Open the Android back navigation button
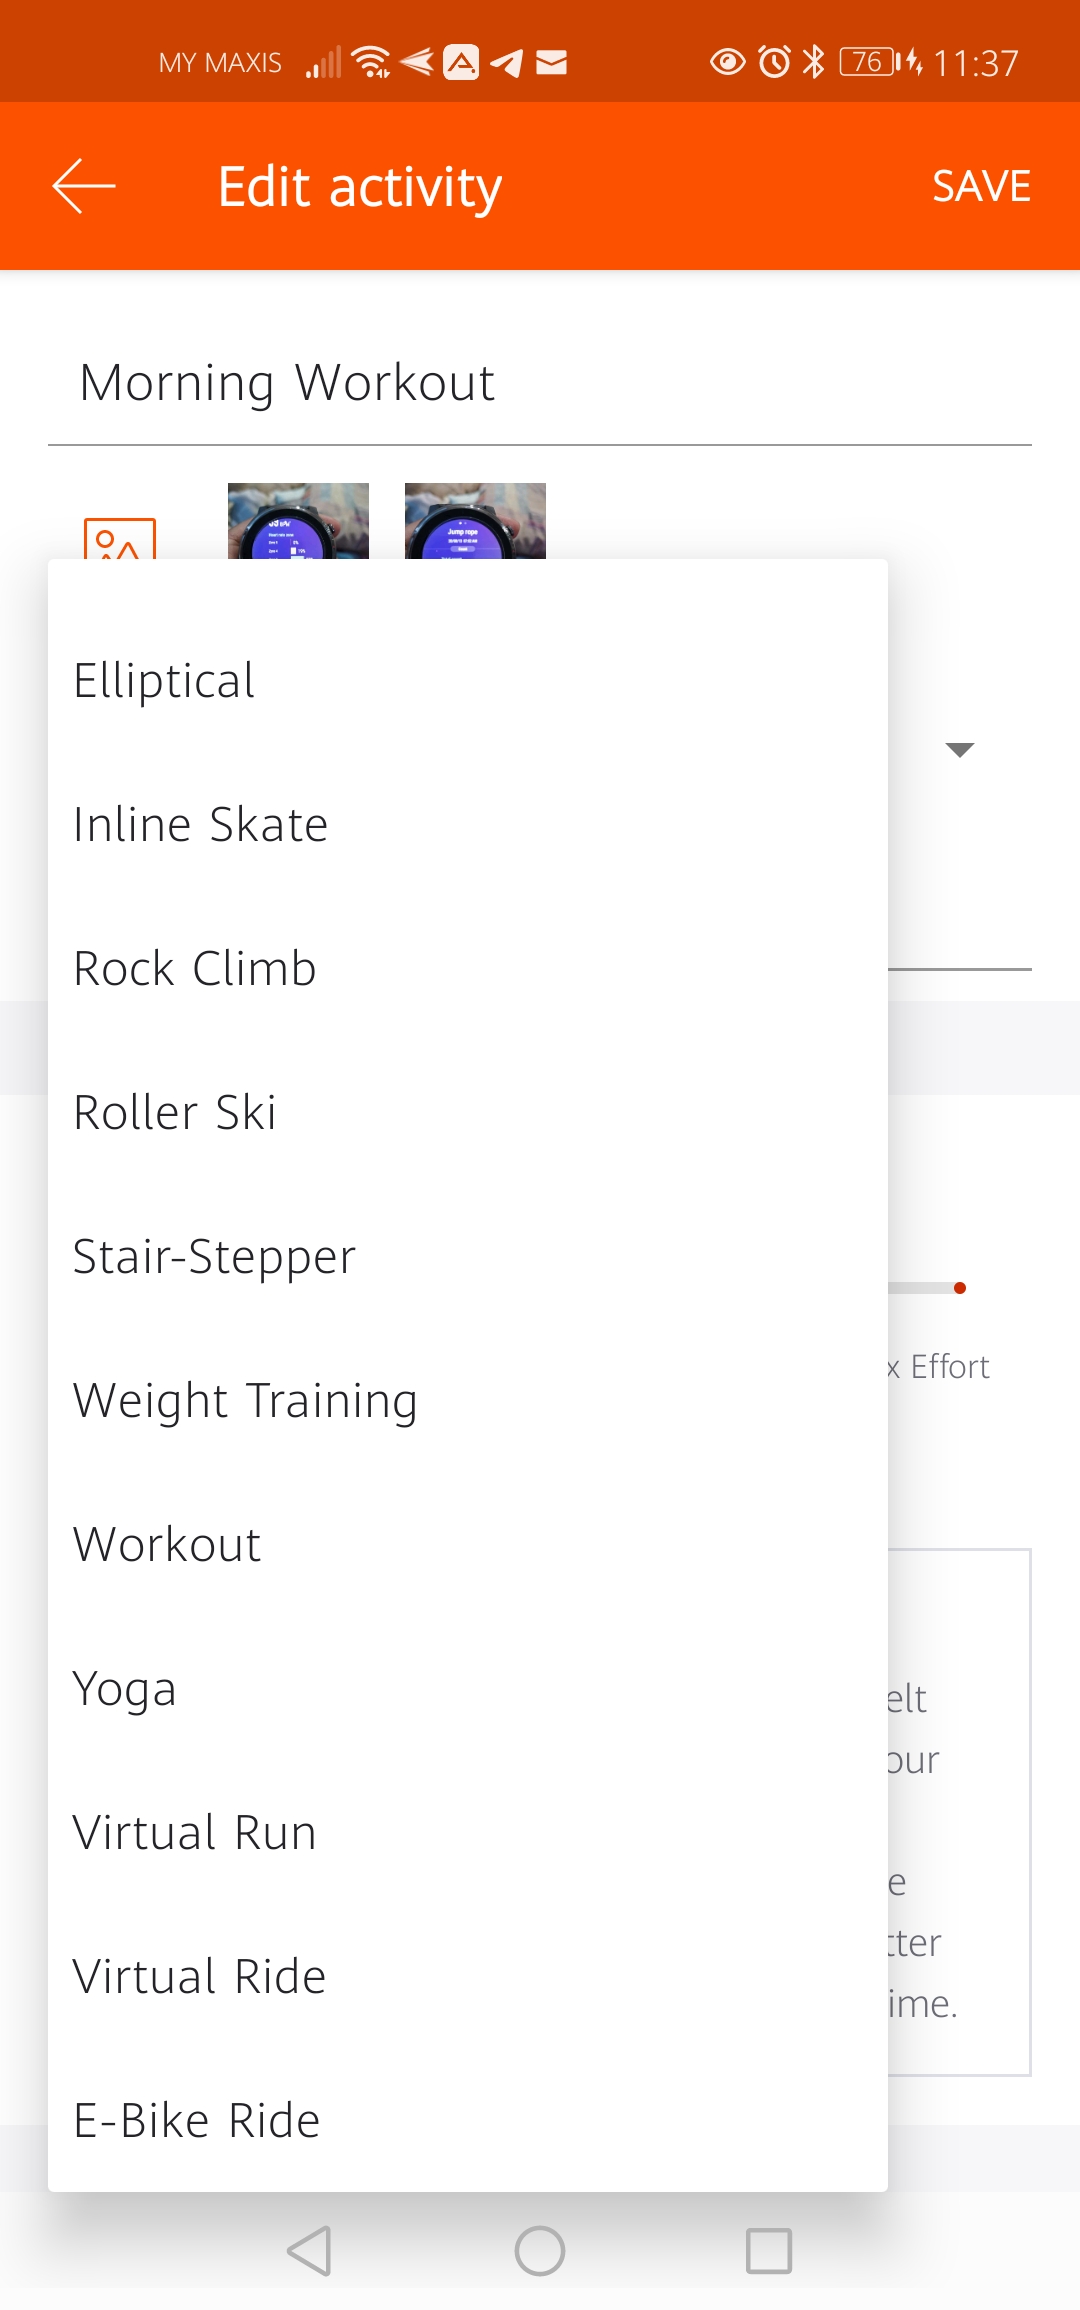The width and height of the screenshot is (1080, 2310). pyautogui.click(x=309, y=2251)
